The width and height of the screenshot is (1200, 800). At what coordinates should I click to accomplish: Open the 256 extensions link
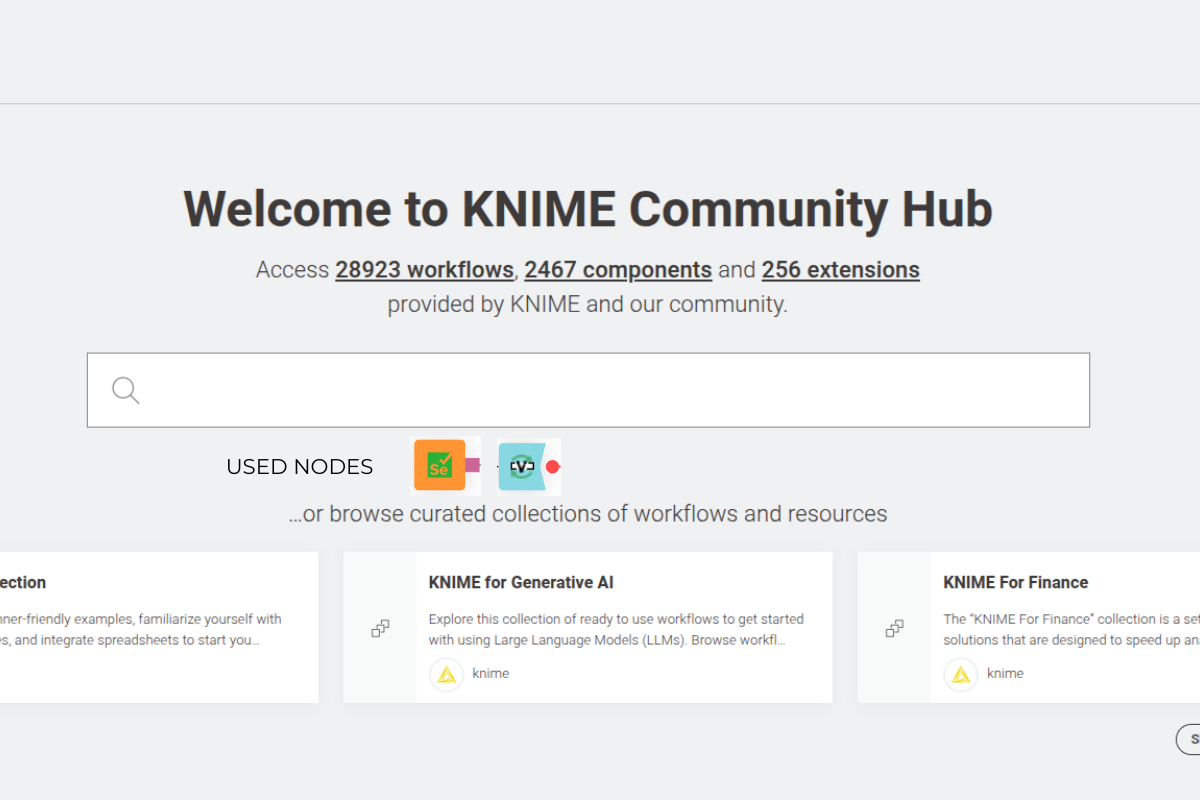pyautogui.click(x=840, y=270)
